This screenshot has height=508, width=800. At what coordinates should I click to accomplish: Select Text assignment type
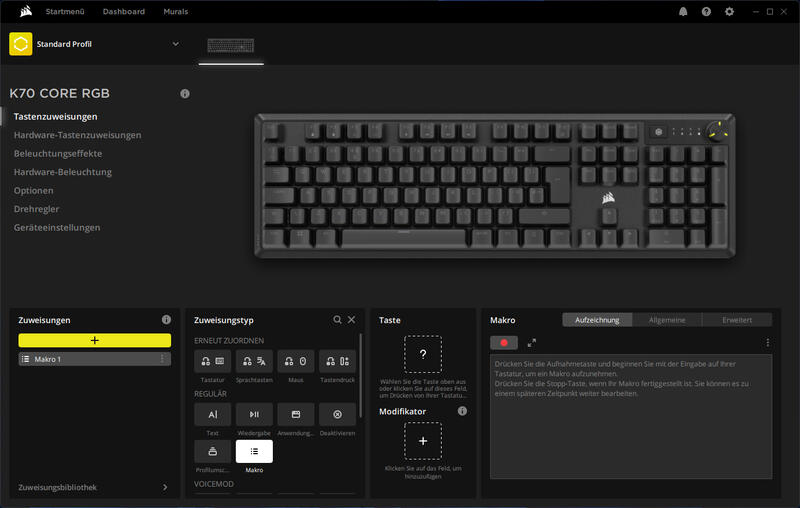[x=212, y=415]
